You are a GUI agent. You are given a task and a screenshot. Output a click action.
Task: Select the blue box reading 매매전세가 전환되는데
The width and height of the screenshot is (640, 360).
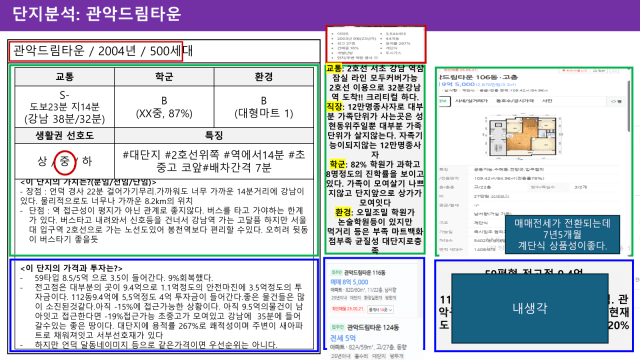click(562, 235)
